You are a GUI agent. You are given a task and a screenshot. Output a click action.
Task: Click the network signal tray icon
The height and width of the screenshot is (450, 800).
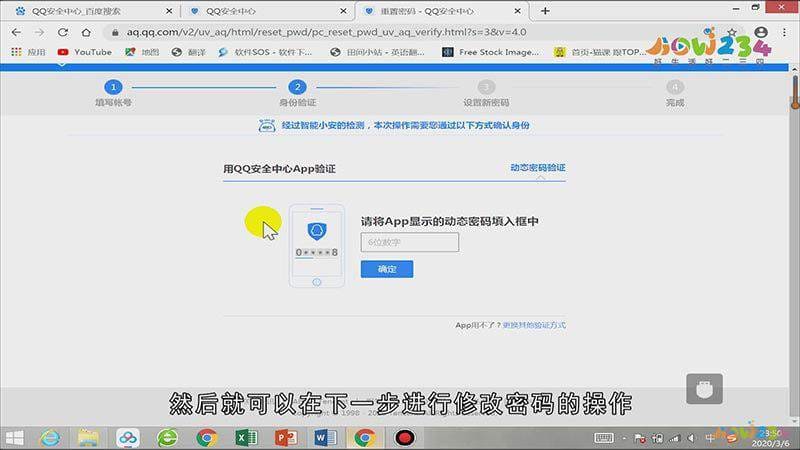[x=674, y=438]
